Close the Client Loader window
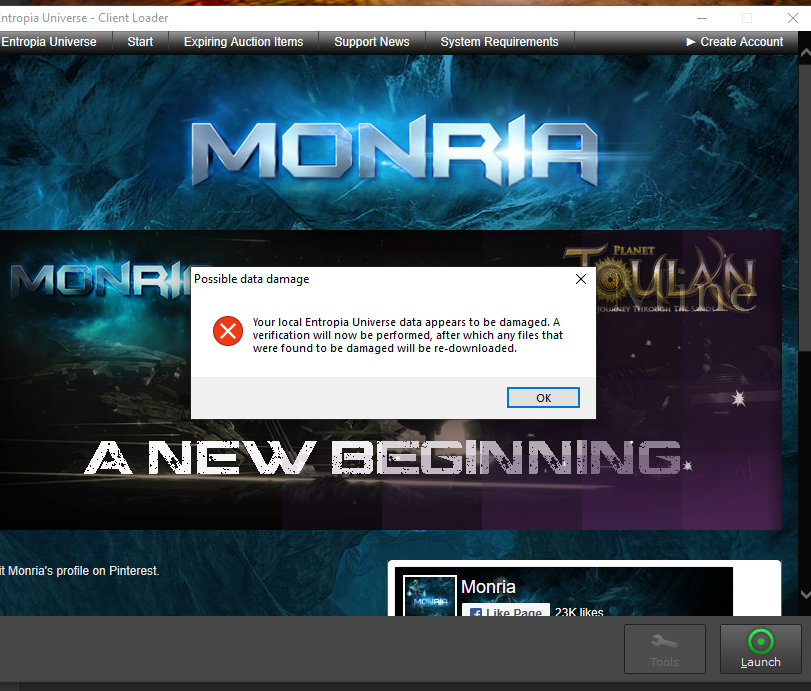Image resolution: width=811 pixels, height=691 pixels. coord(792,18)
